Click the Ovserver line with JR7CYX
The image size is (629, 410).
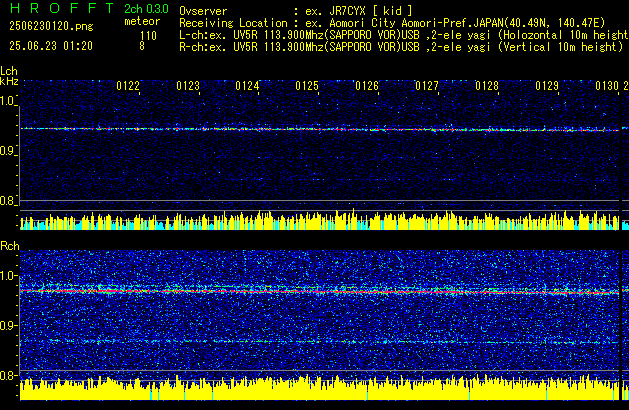296,11
